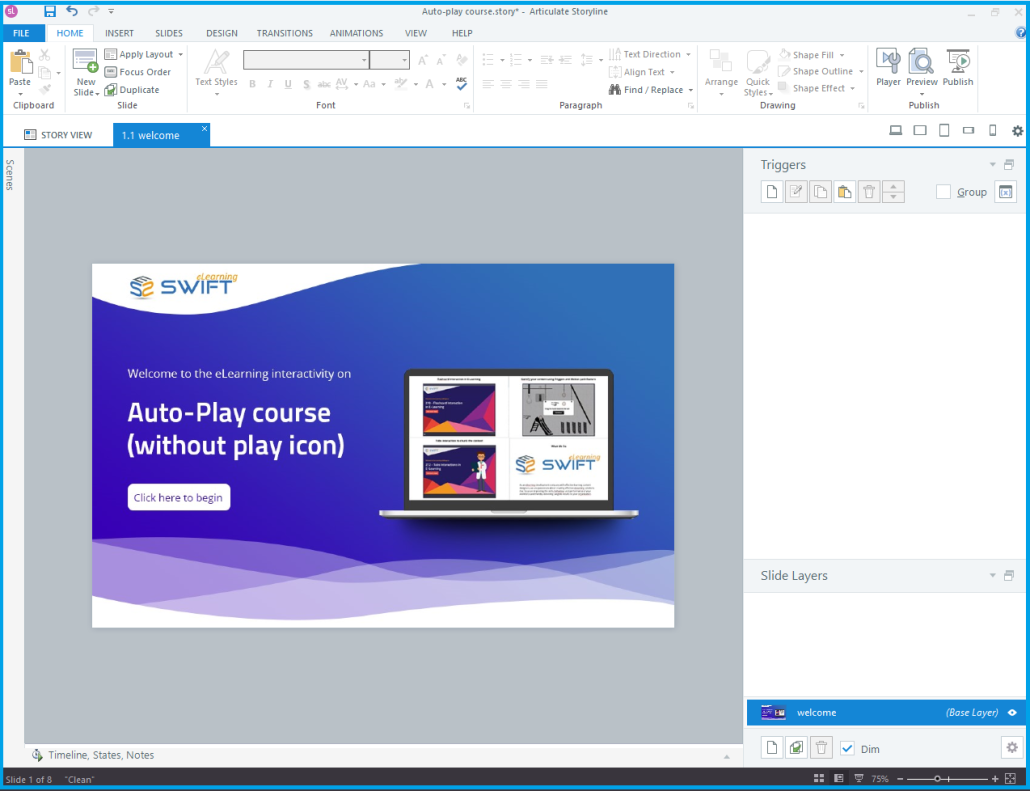Switch to the ANIMATIONS ribbon tab
This screenshot has height=791, width=1030.
[x=356, y=32]
